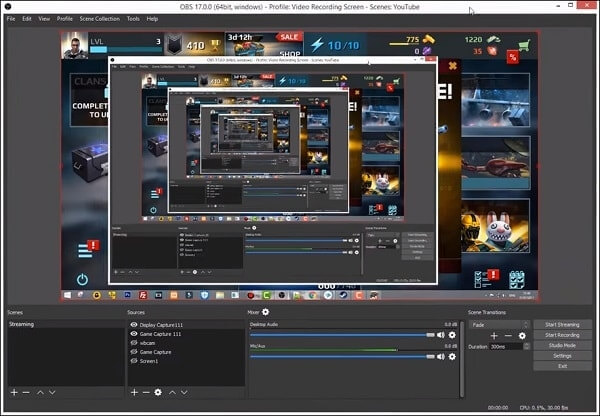Click the Duration spinner arrows
The width and height of the screenshot is (600, 416).
(527, 346)
